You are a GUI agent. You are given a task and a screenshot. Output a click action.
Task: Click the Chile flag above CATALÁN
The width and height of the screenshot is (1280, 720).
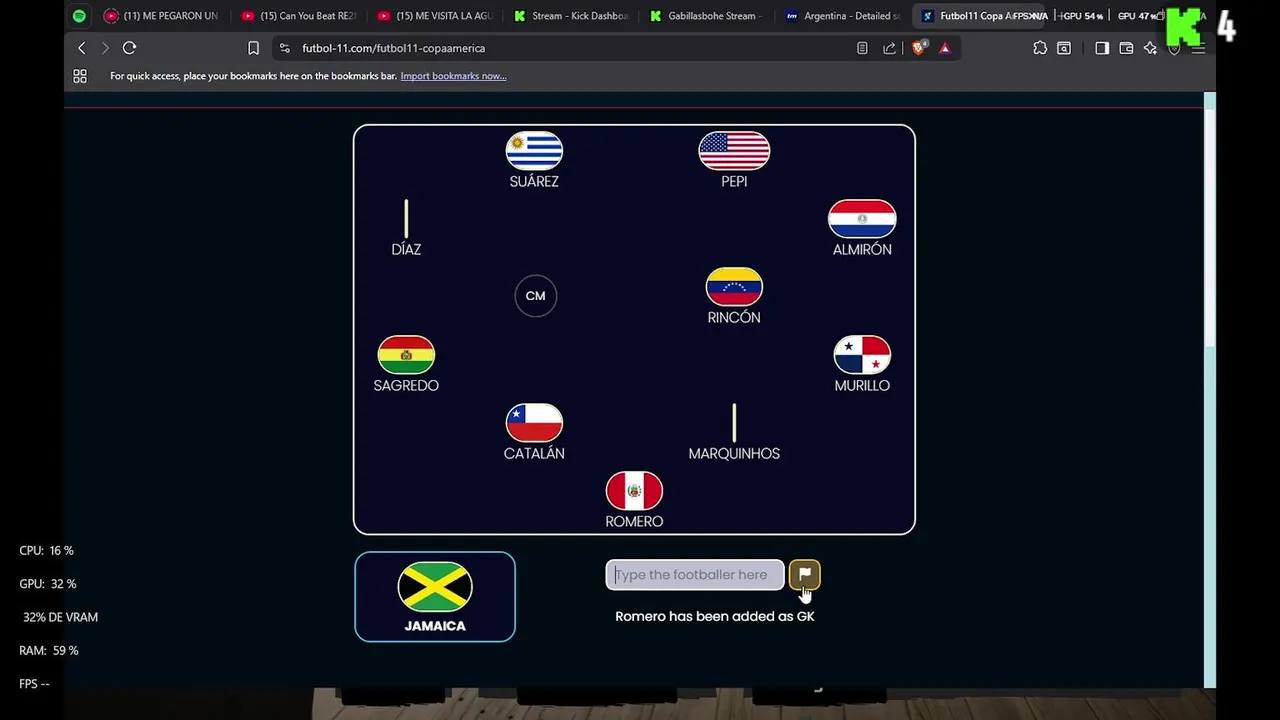(534, 423)
